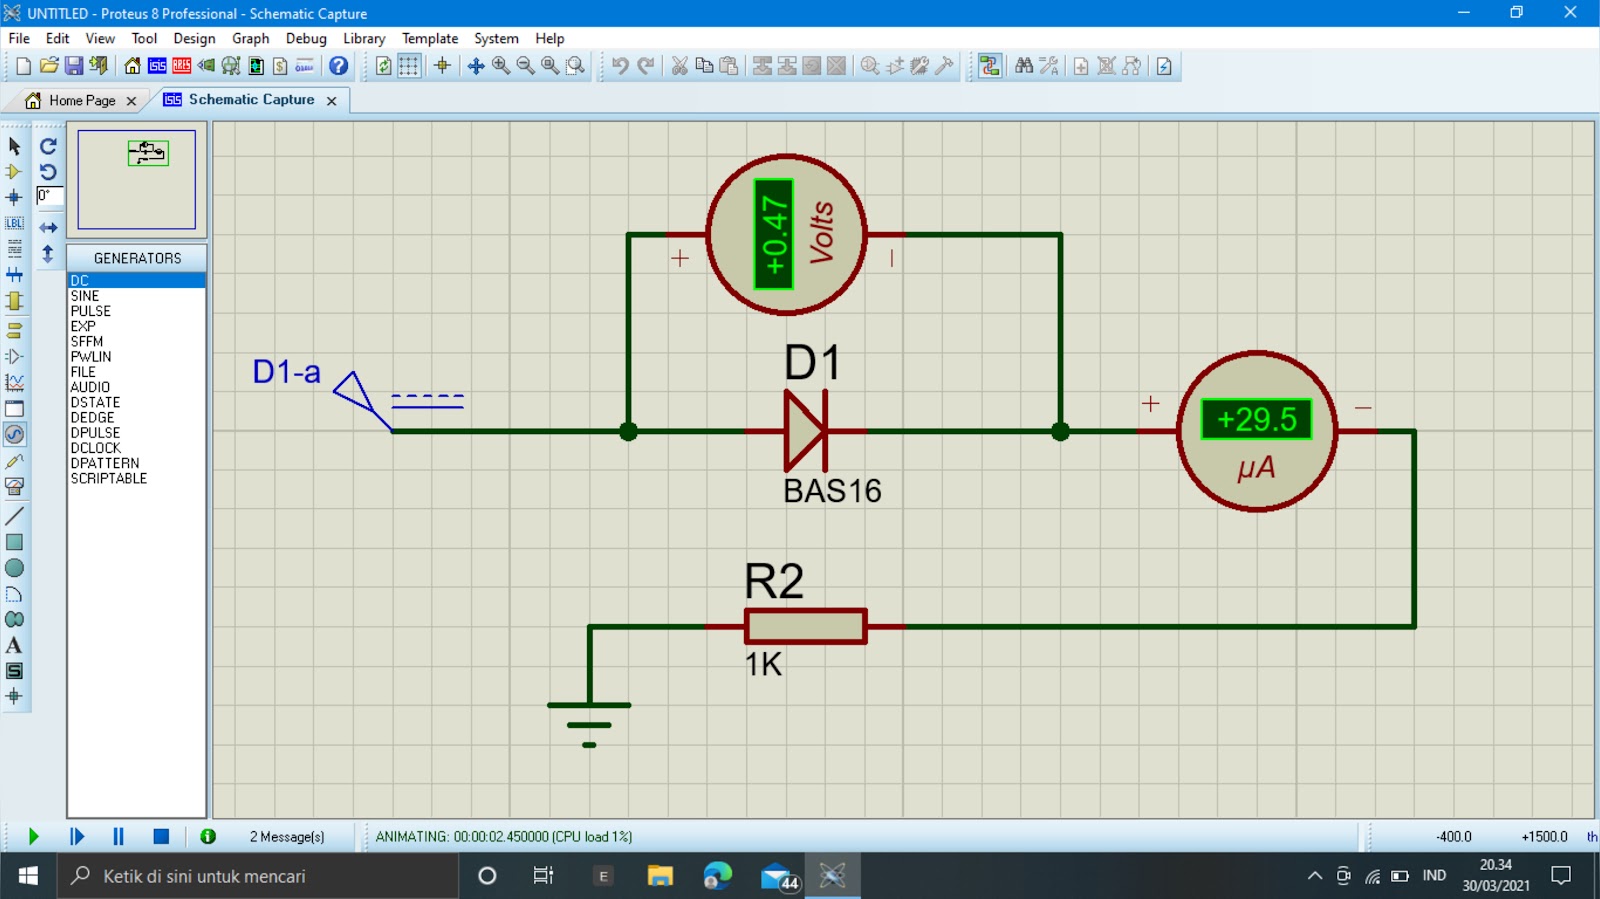Open Microsoft Edge from taskbar

(x=717, y=876)
